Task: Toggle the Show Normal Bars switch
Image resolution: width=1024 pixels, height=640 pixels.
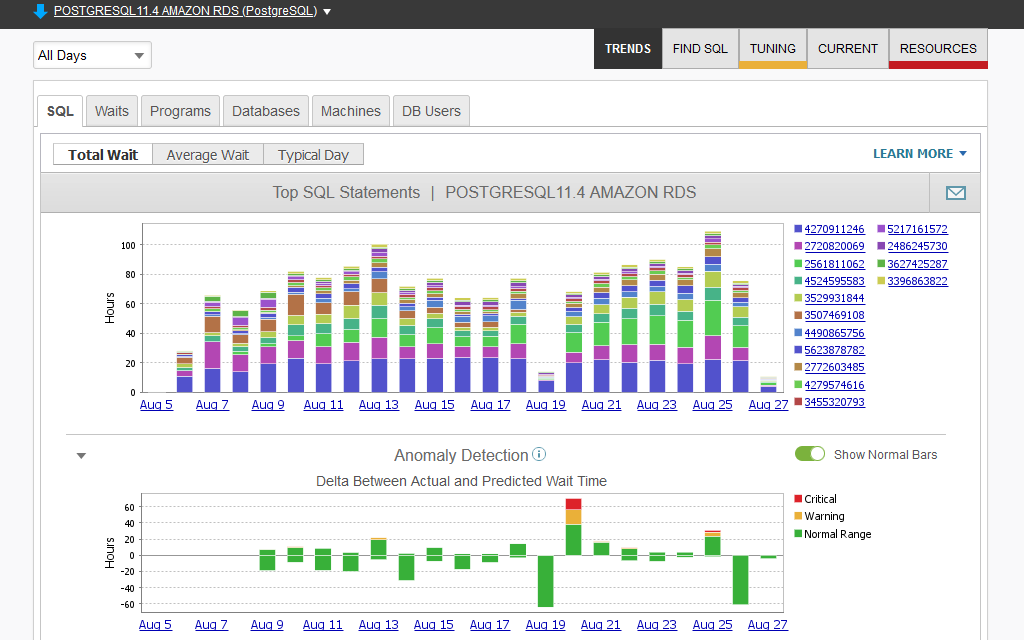Action: (x=810, y=455)
